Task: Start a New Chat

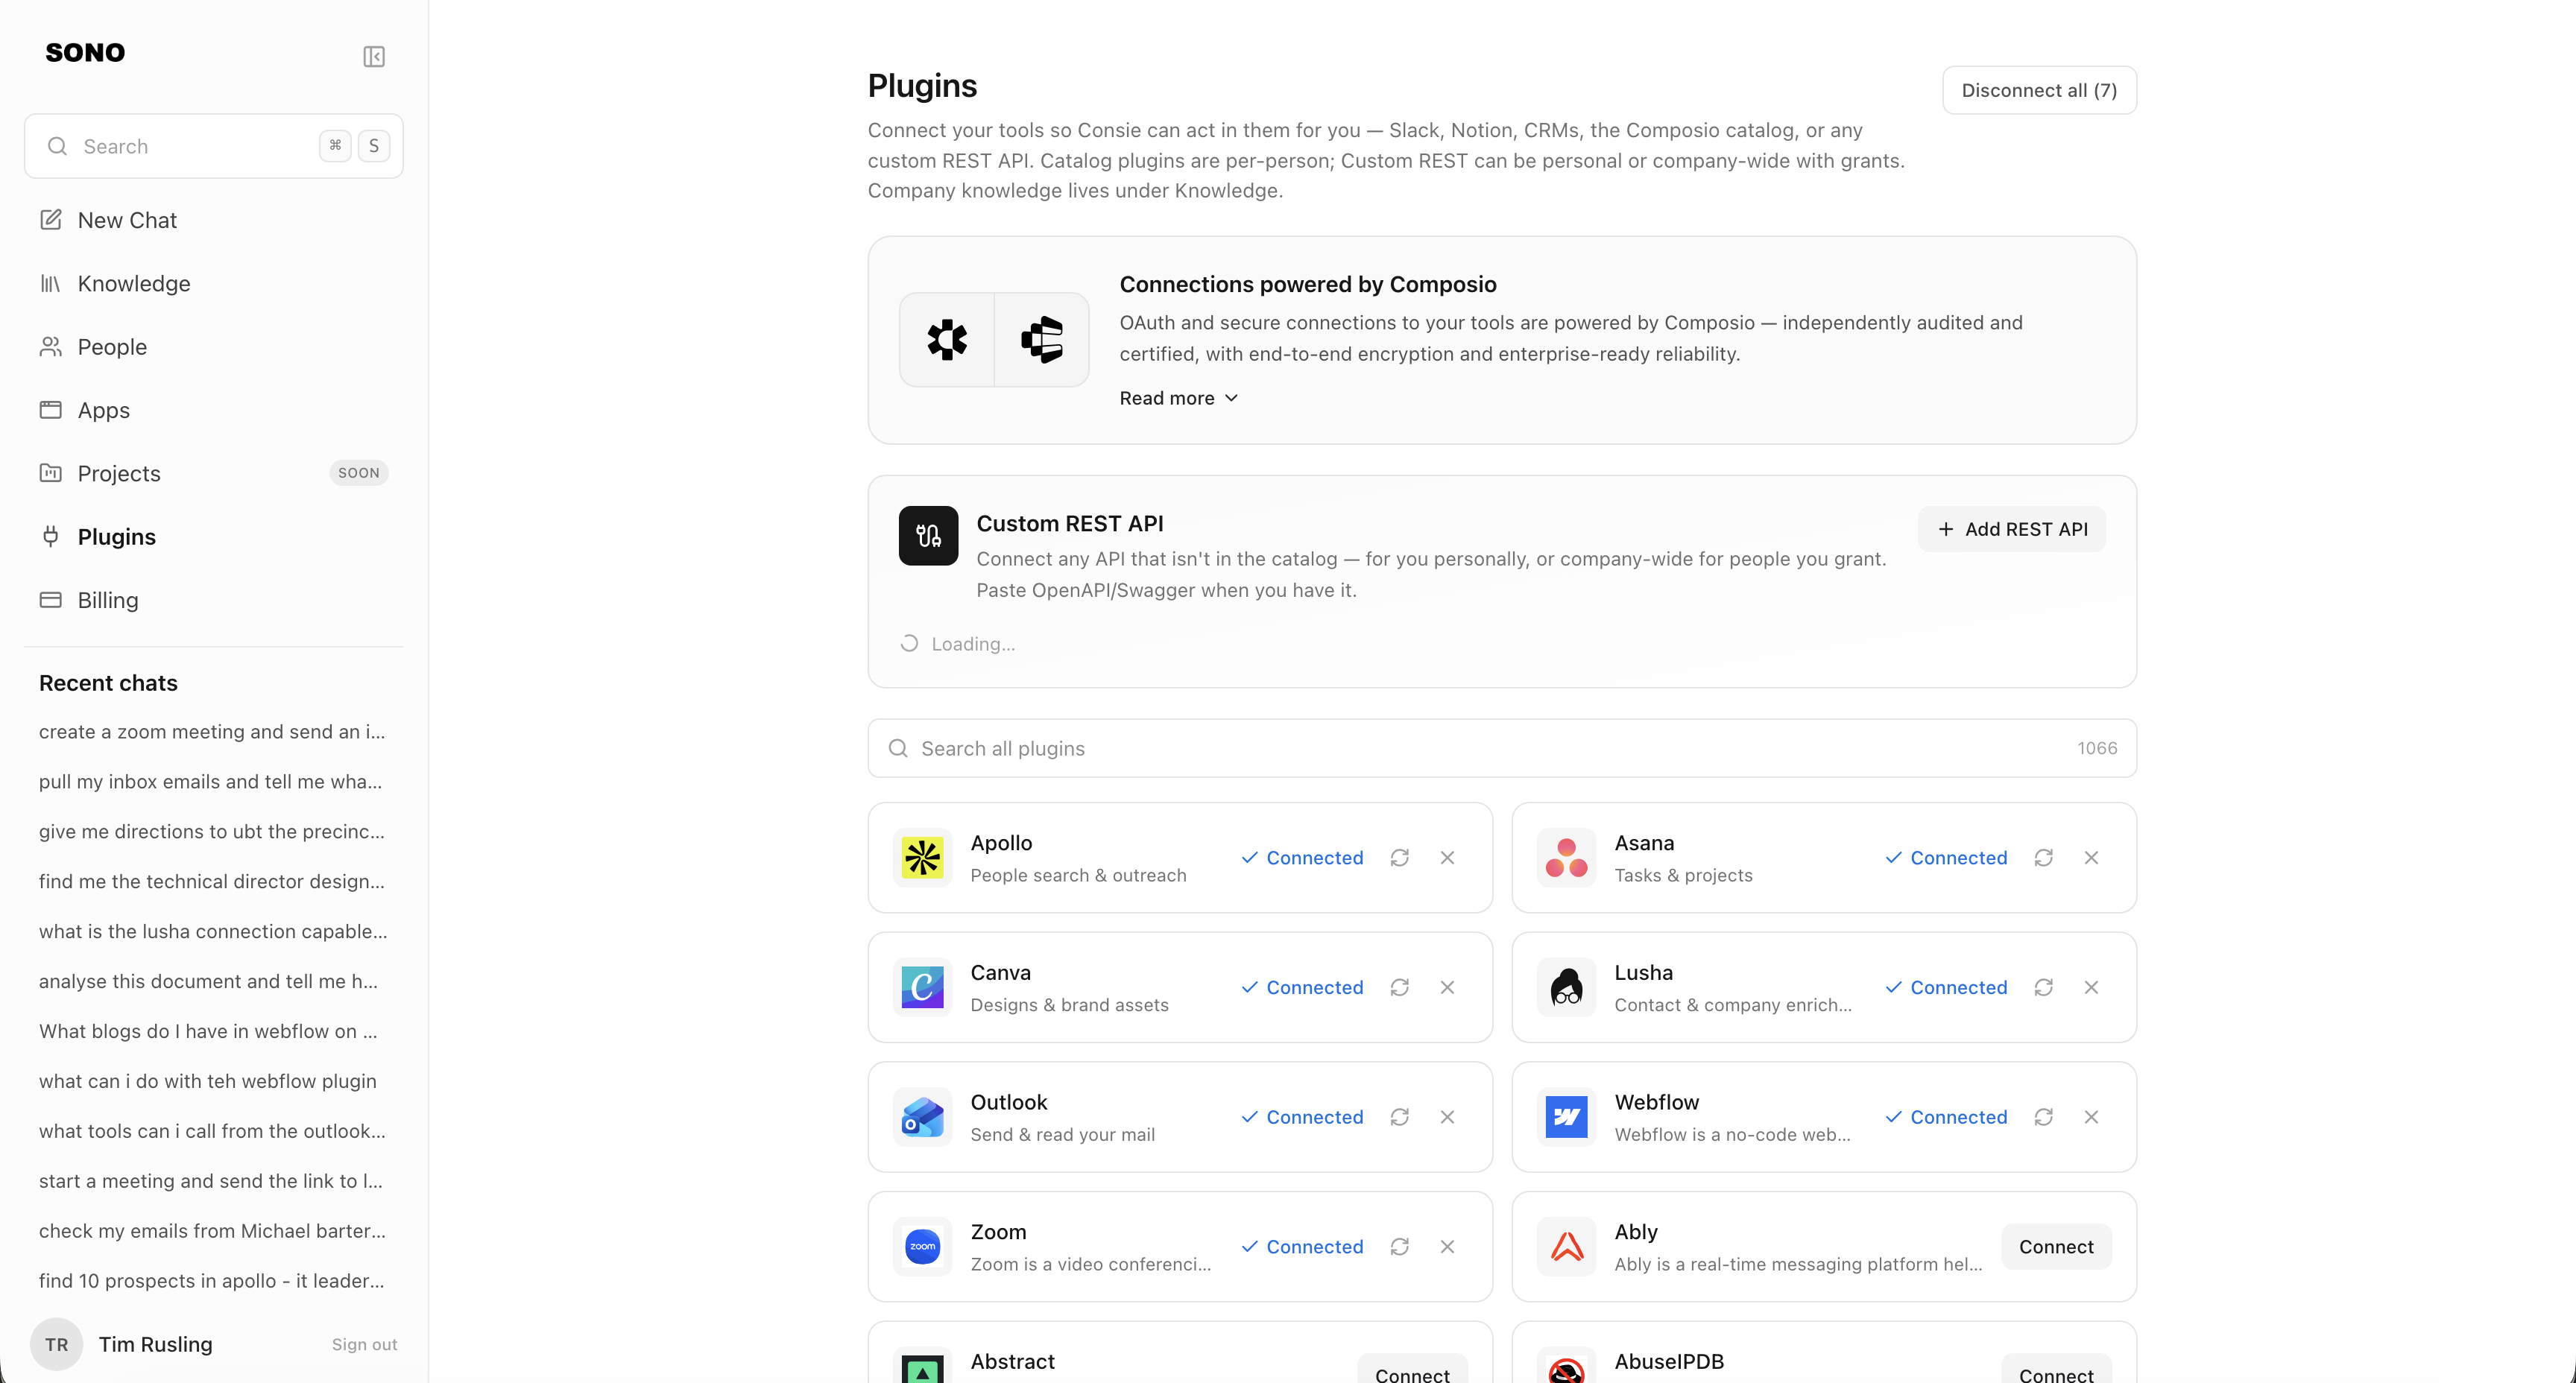Action: [213, 220]
